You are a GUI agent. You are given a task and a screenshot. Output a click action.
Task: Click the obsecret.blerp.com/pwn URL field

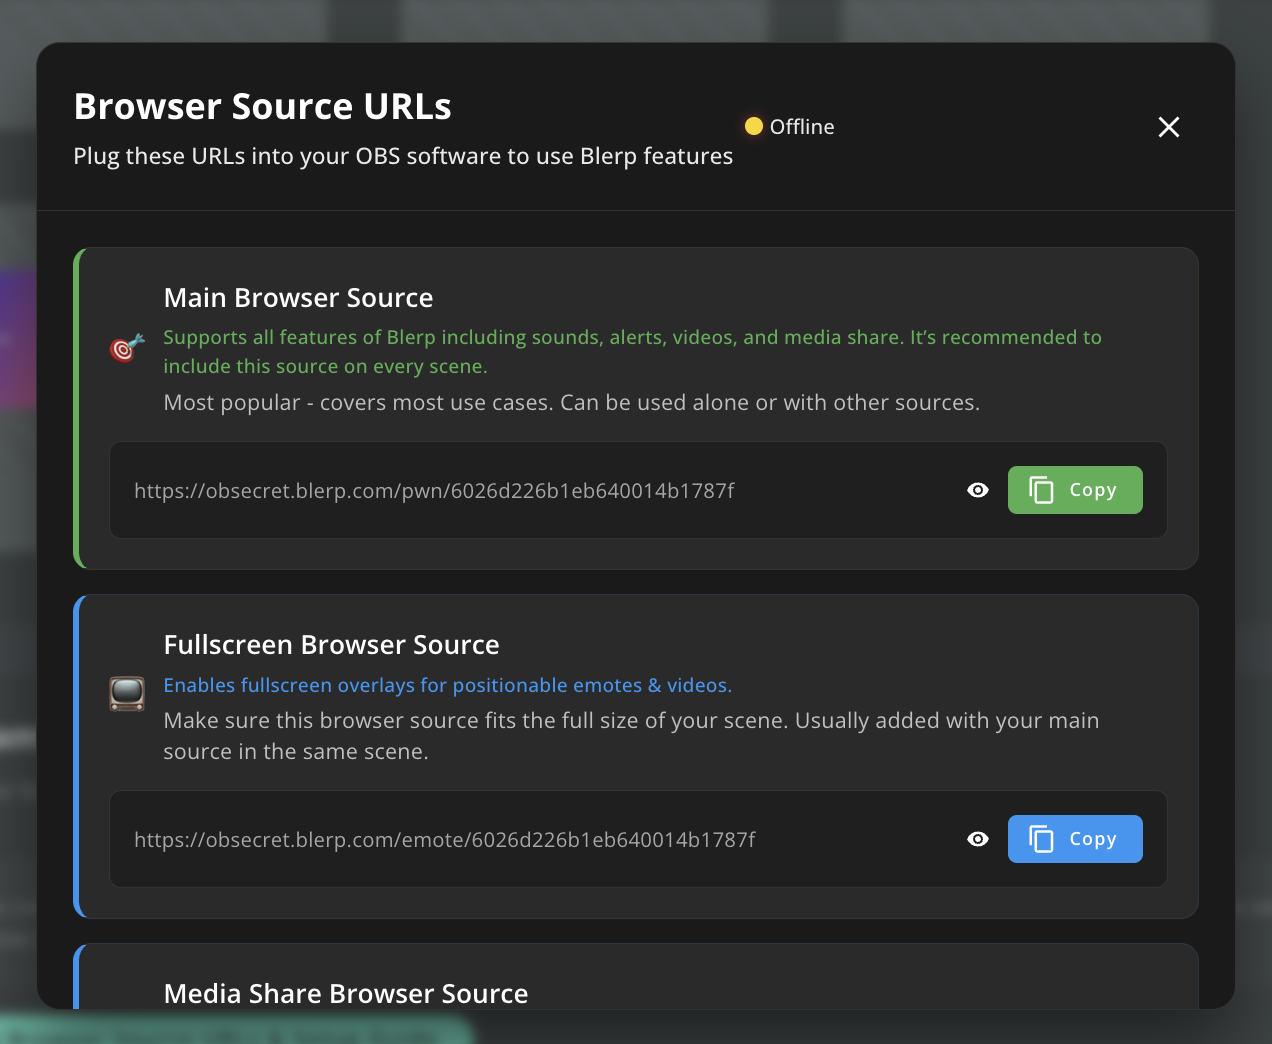pos(434,491)
